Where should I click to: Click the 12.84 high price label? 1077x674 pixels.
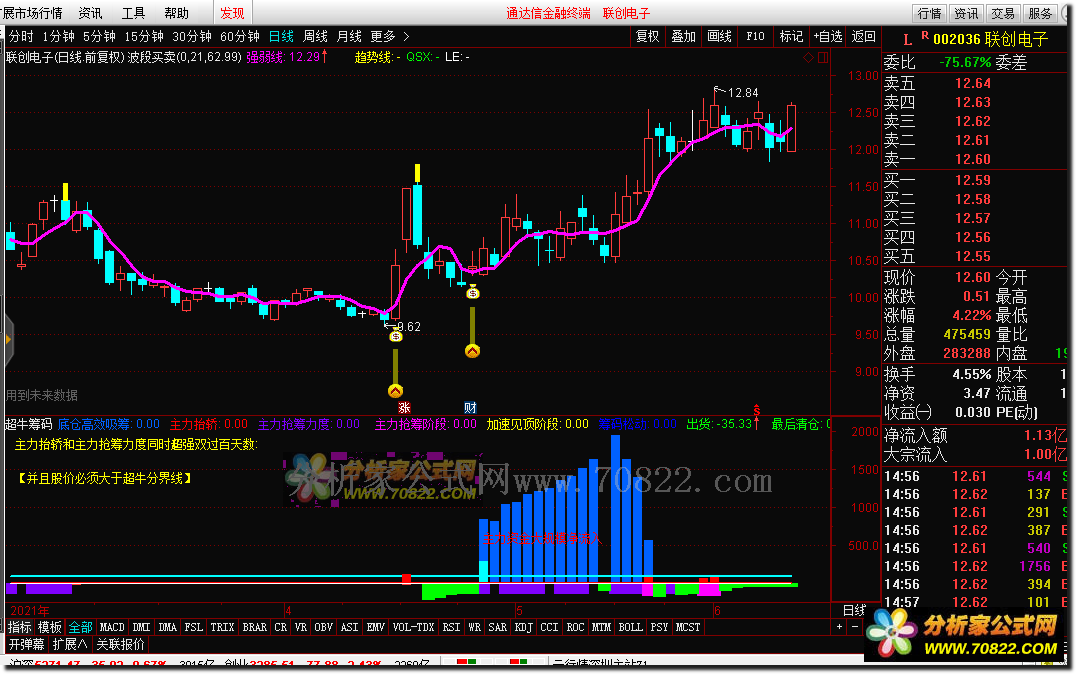(742, 93)
